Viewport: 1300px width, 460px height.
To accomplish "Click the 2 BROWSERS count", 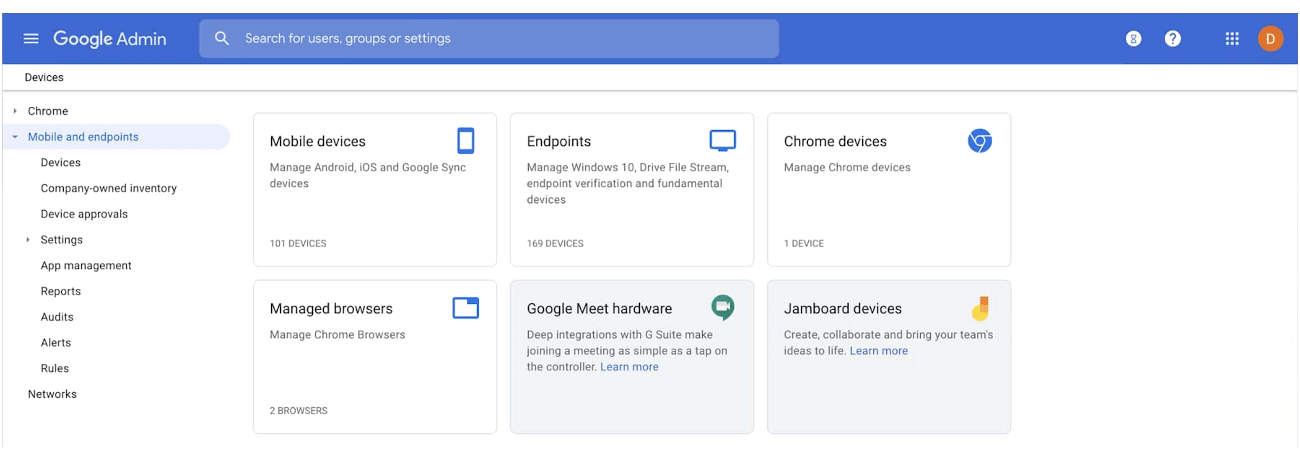I will pos(299,411).
